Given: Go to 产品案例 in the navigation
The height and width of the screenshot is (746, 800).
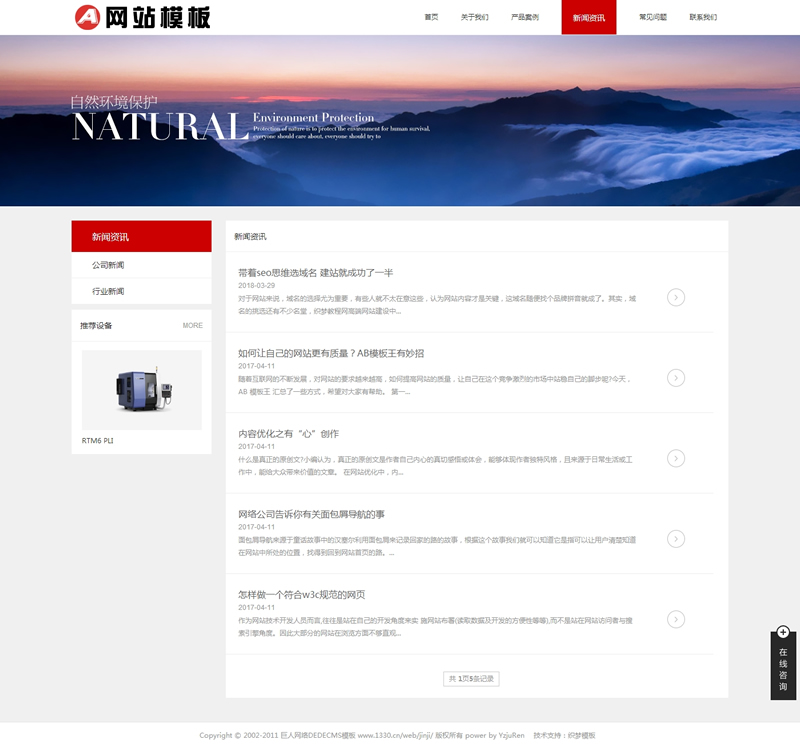Looking at the screenshot, I should 525,17.
